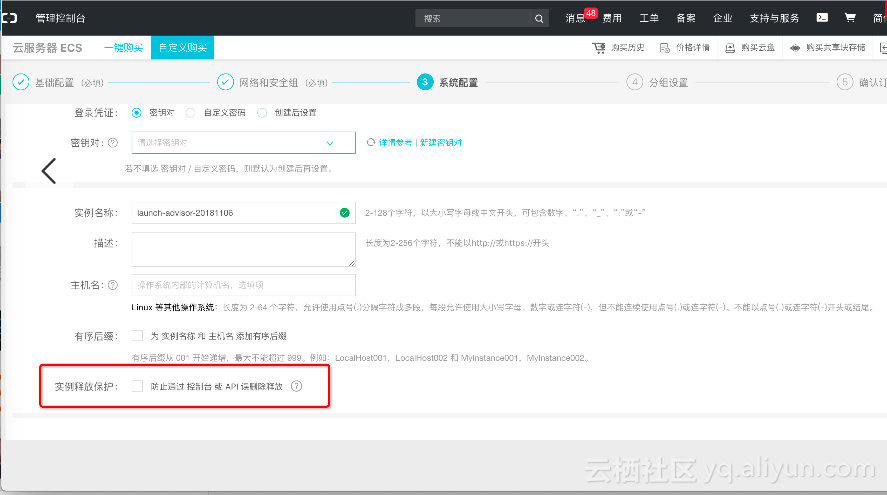Click the 网络和安全组 completed checkmark icon
The height and width of the screenshot is (495, 887).
(x=225, y=82)
